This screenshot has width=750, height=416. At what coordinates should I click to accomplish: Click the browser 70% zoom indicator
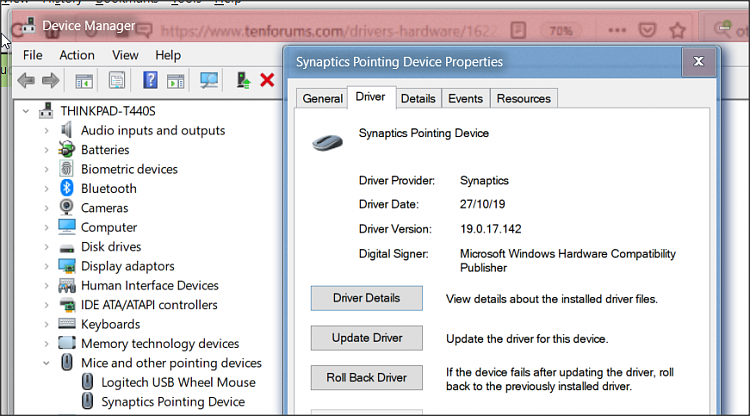561,31
